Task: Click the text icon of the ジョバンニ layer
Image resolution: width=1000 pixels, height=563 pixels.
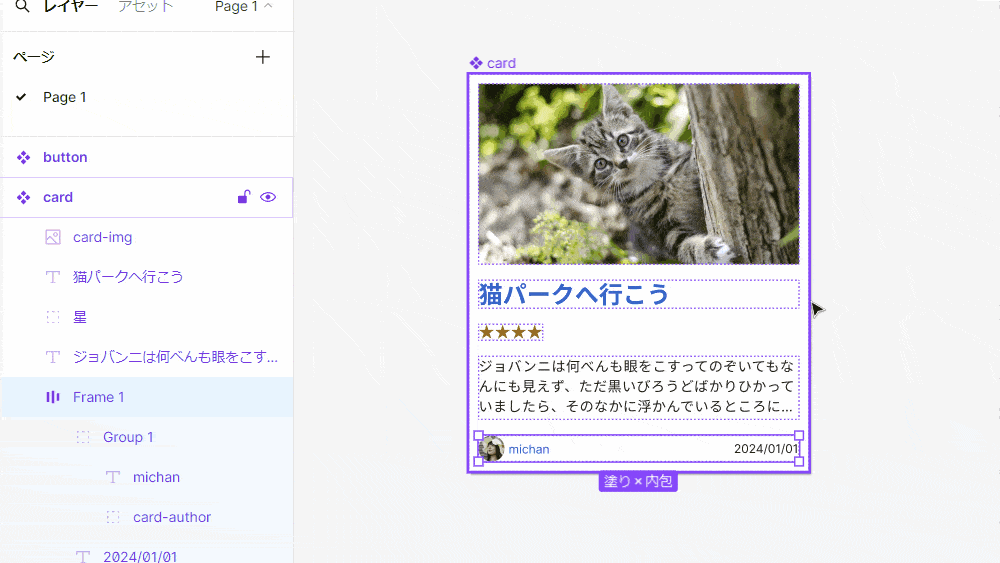Action: click(53, 357)
